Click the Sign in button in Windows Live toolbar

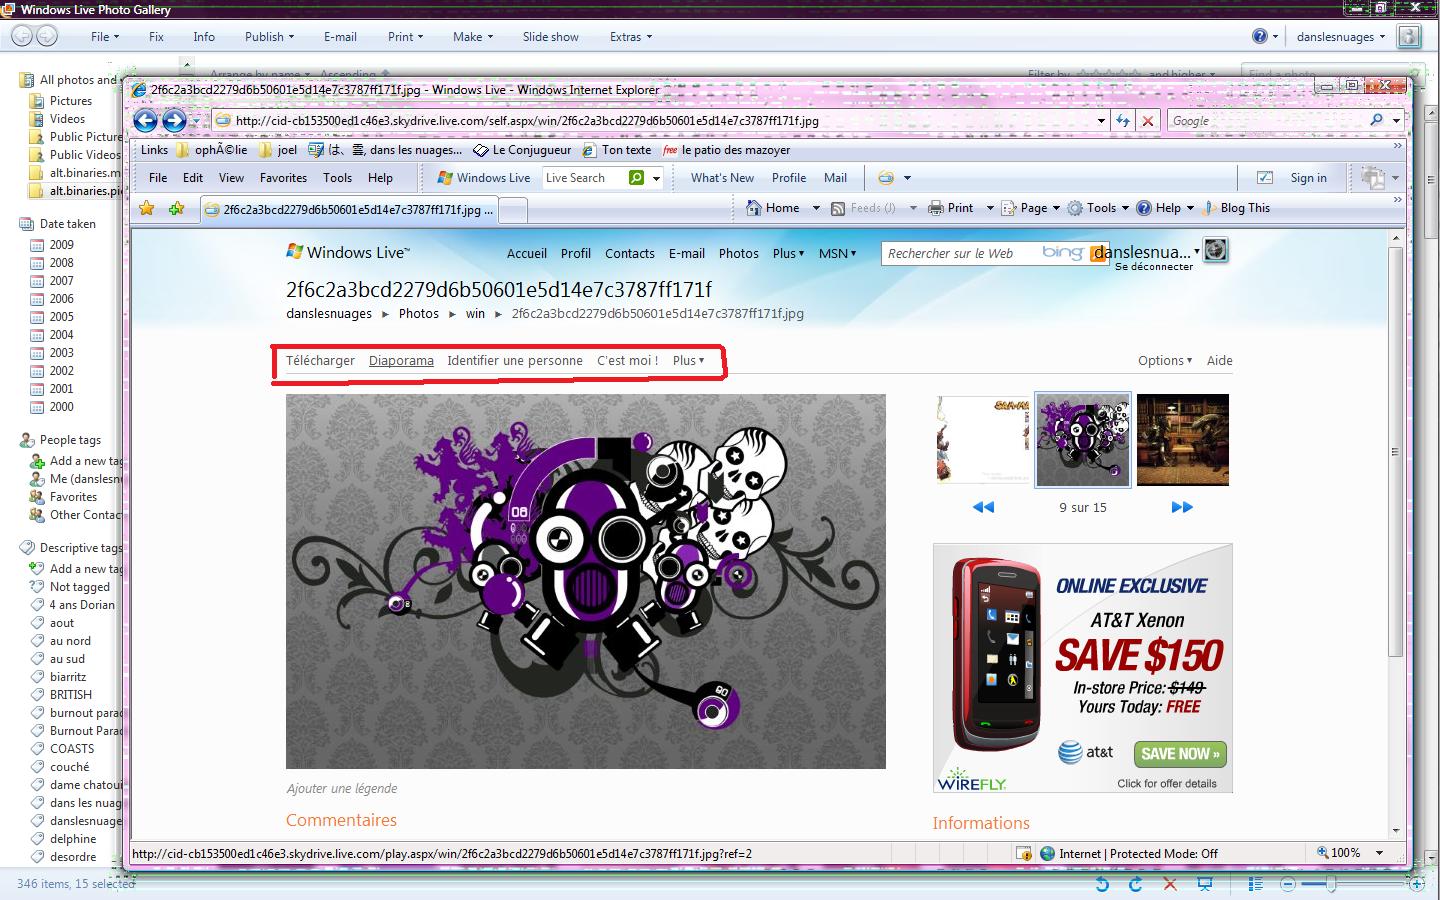pyautogui.click(x=1308, y=178)
